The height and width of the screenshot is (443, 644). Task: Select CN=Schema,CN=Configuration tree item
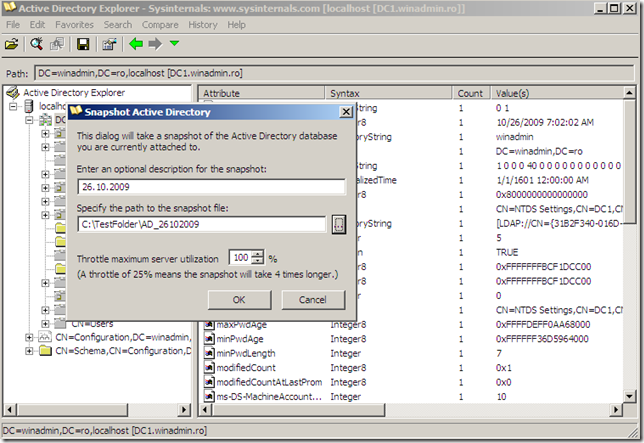pos(123,351)
